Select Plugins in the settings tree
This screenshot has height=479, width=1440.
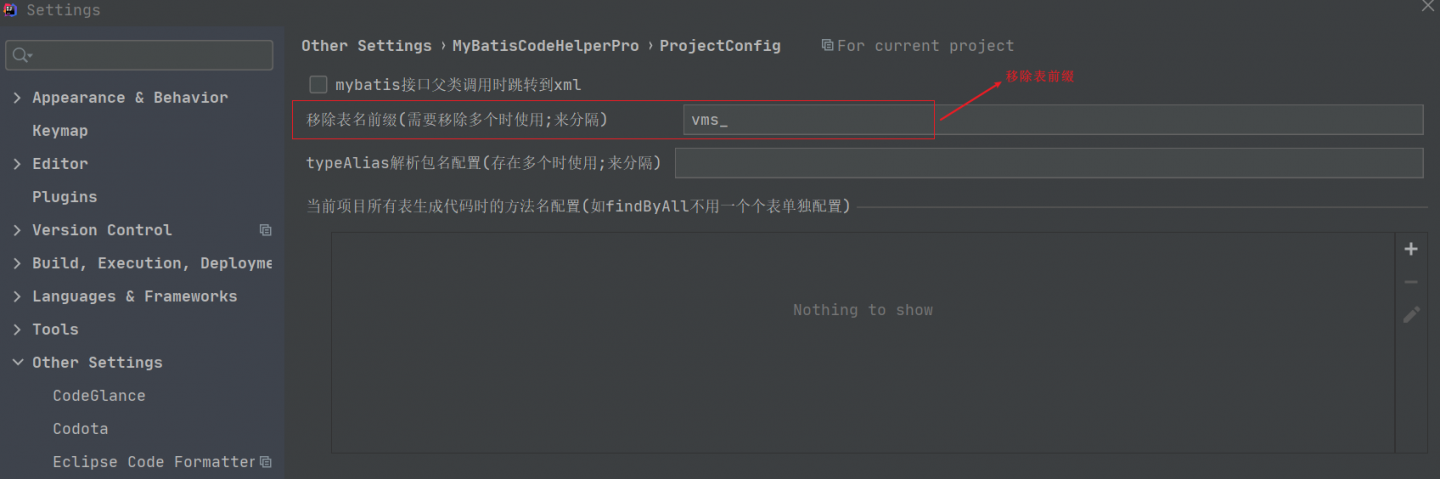pos(64,197)
